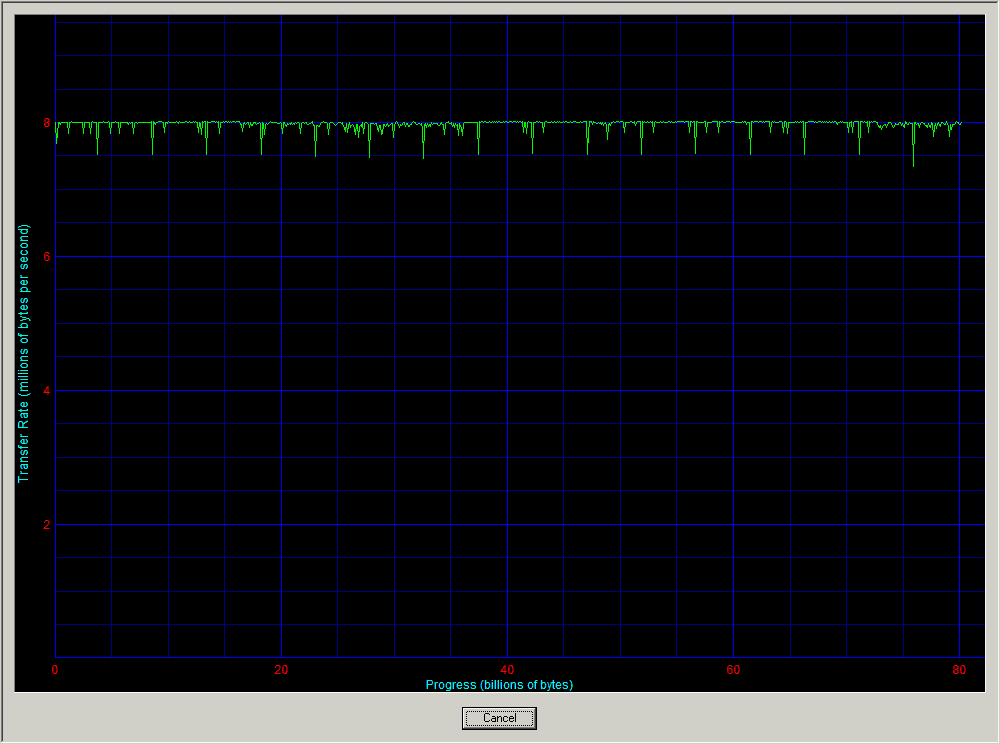Image resolution: width=1000 pixels, height=744 pixels.
Task: Click the 2 label on the transfer rate axis
Action: [46, 524]
